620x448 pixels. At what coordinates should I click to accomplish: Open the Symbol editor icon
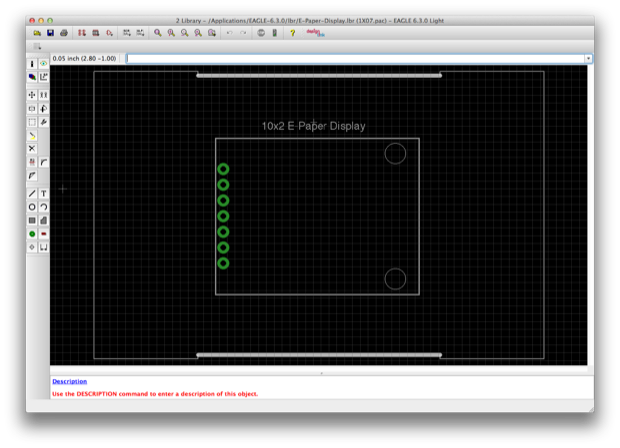coord(110,33)
